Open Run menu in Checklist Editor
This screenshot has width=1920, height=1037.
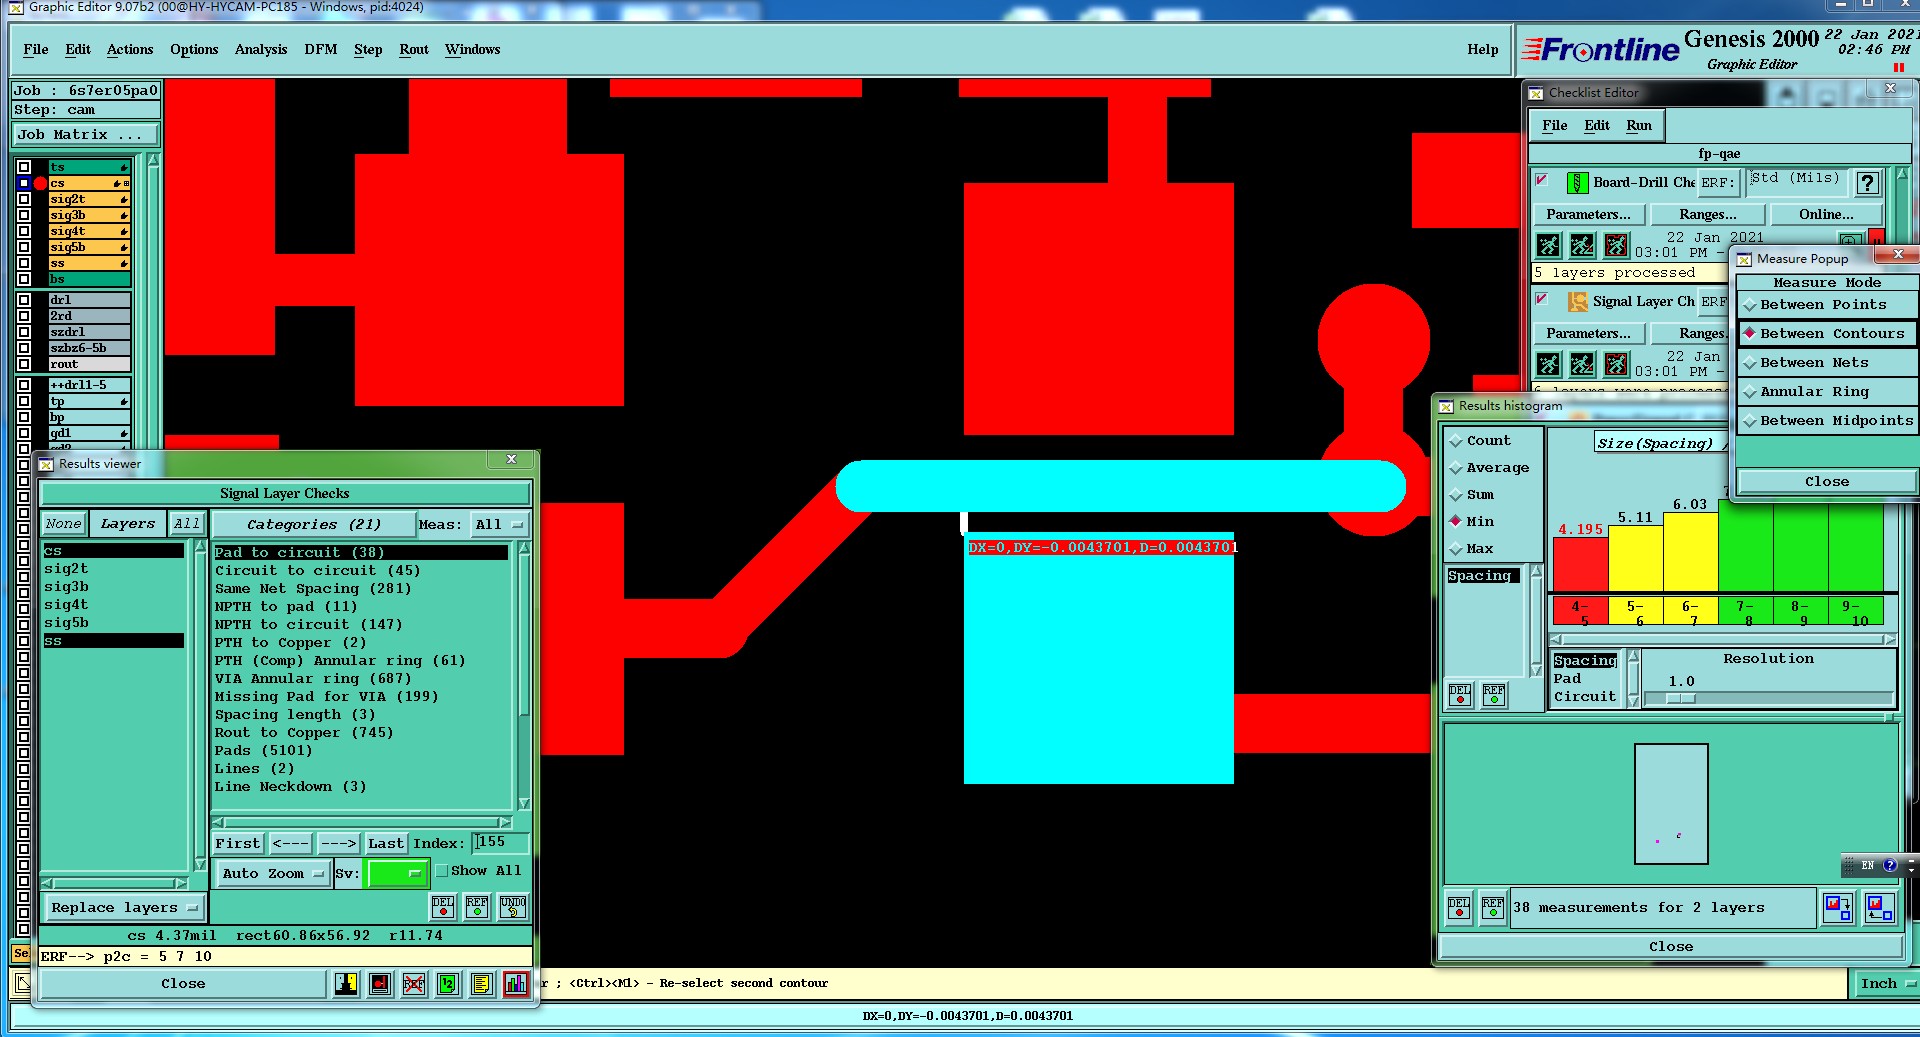[x=1638, y=126]
